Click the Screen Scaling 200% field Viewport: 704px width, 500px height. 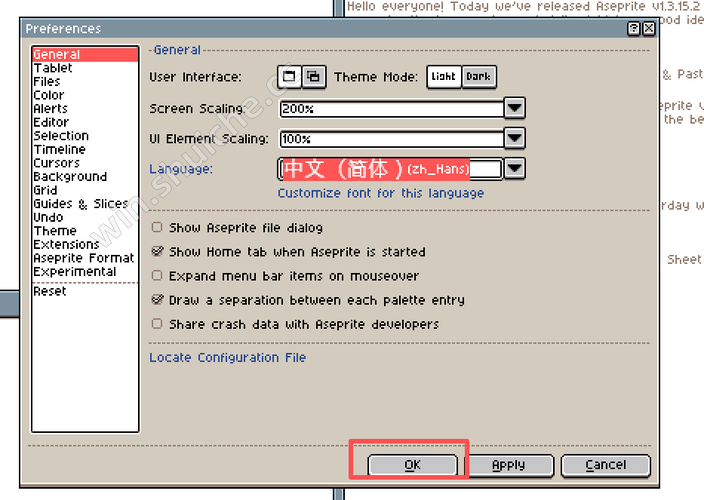pyautogui.click(x=392, y=109)
